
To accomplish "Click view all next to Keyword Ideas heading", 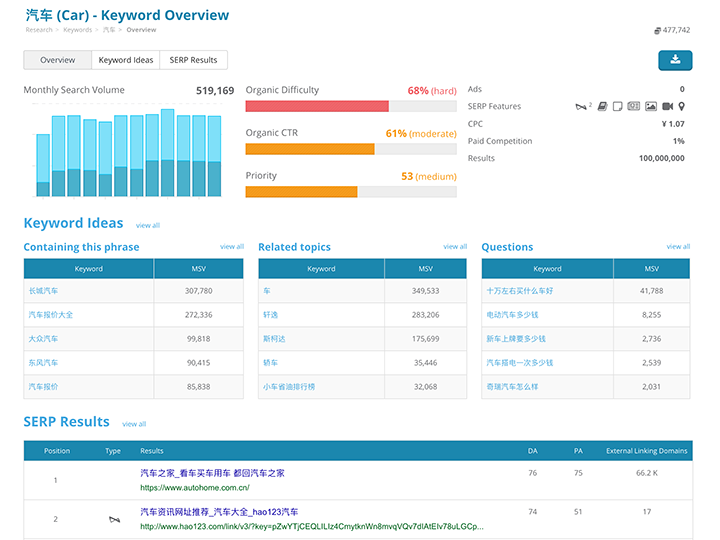I will click(147, 225).
